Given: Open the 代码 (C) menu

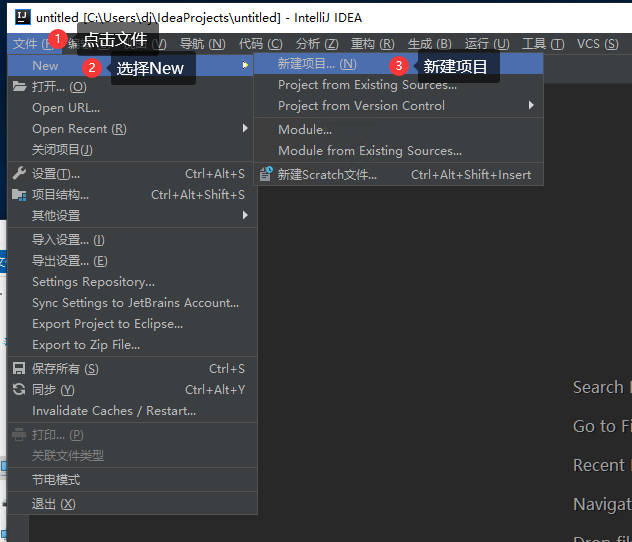Looking at the screenshot, I should pos(260,44).
